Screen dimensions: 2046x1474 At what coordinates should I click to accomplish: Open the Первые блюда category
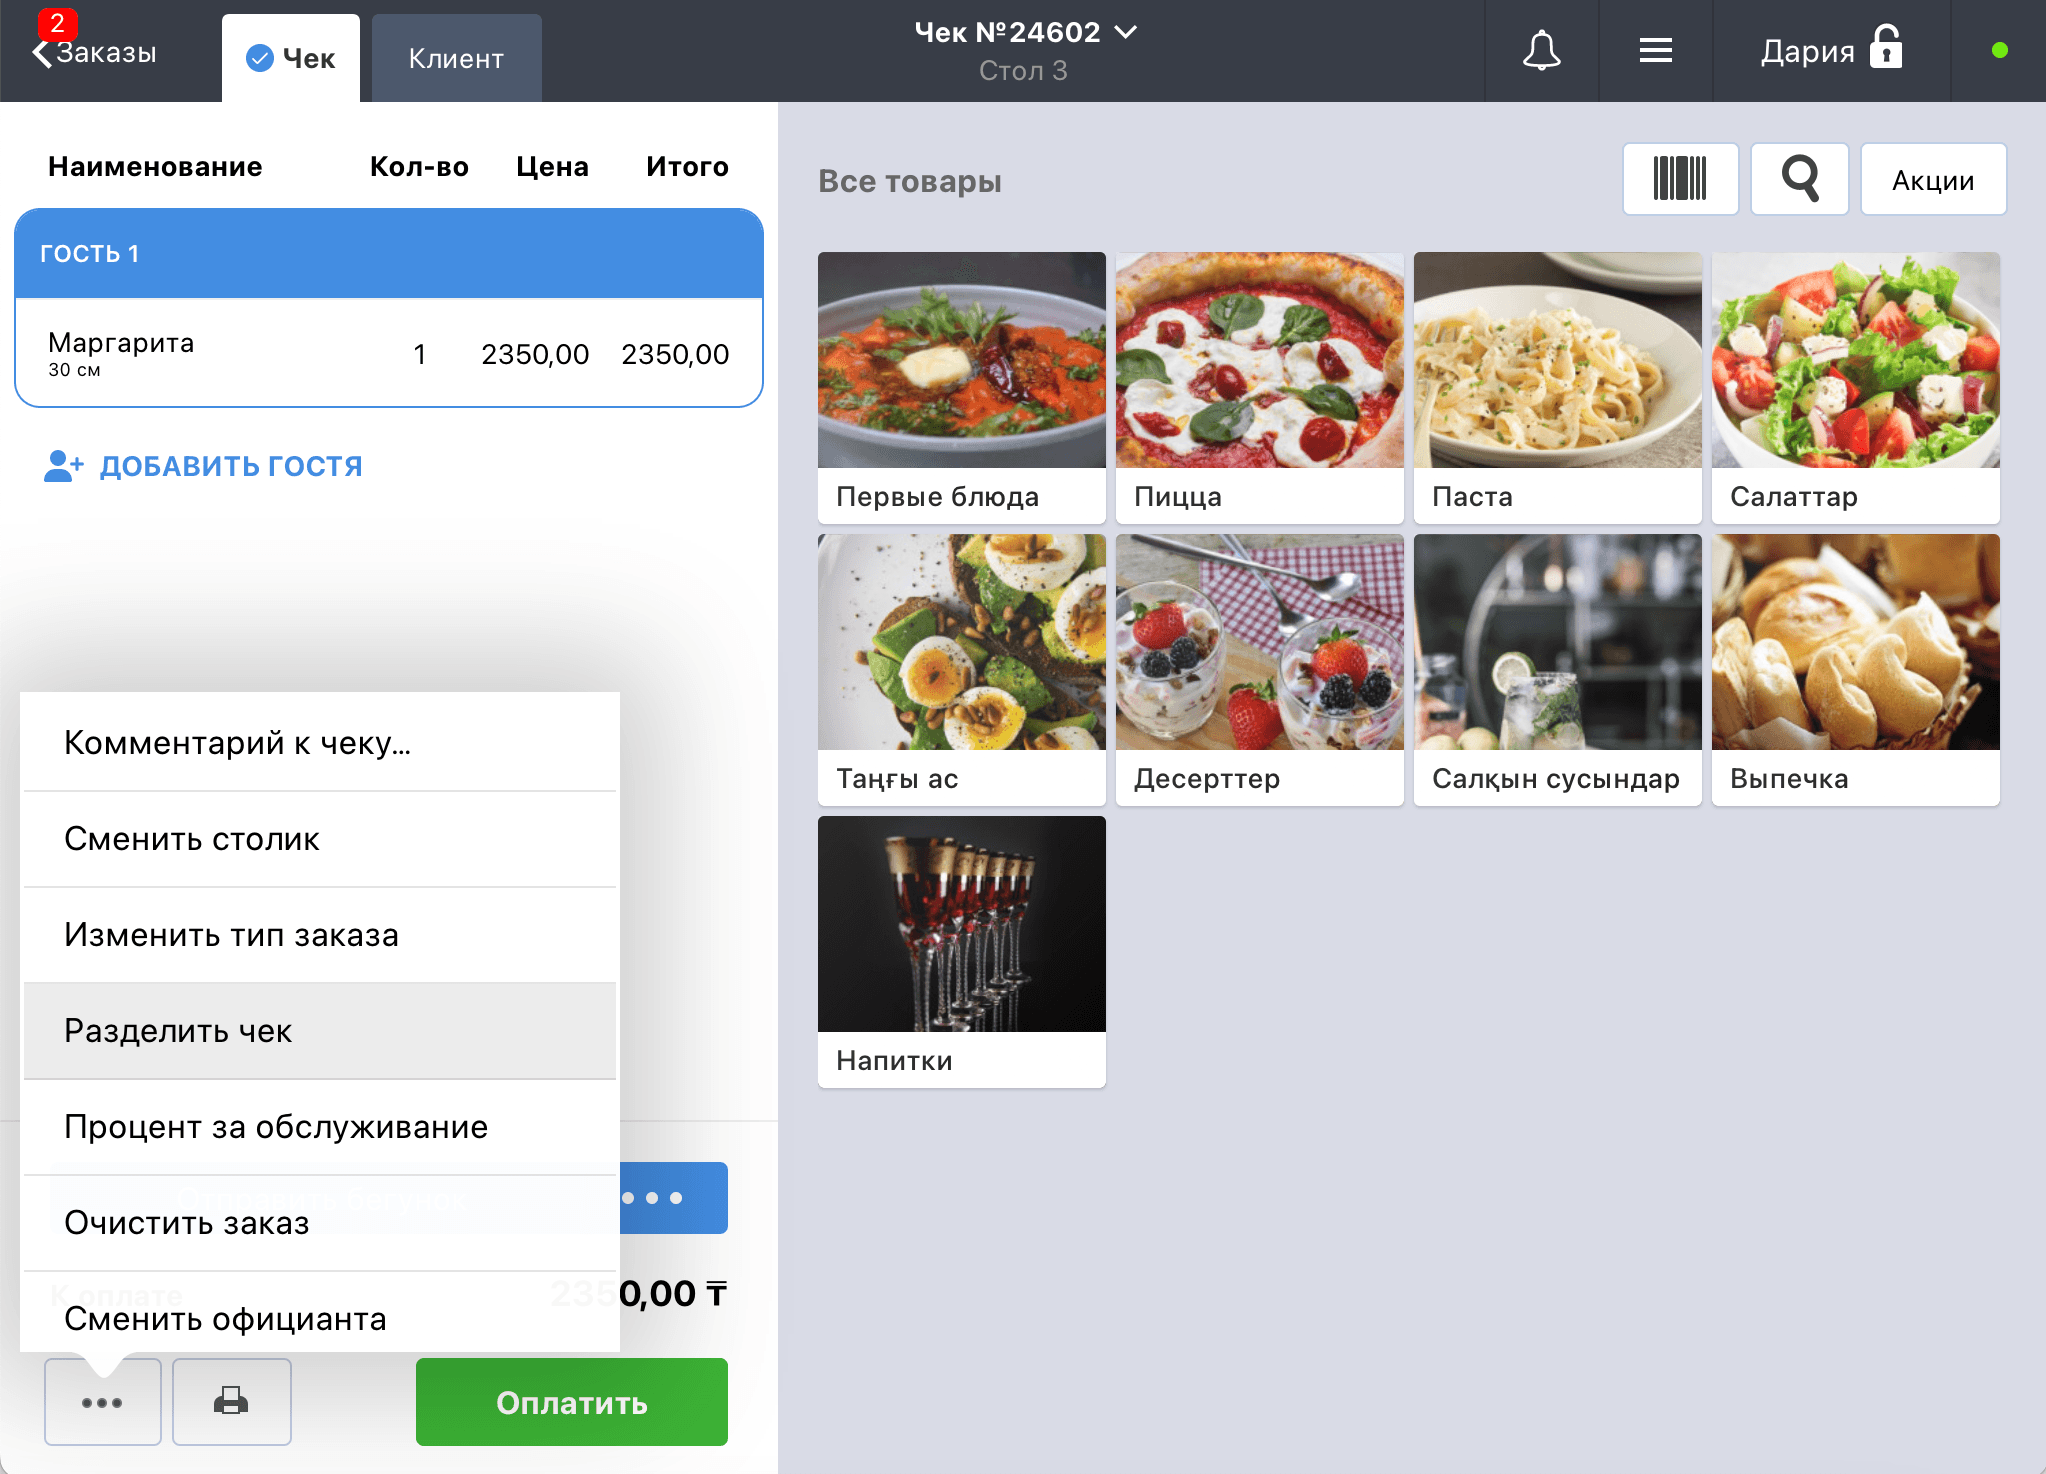pyautogui.click(x=961, y=388)
